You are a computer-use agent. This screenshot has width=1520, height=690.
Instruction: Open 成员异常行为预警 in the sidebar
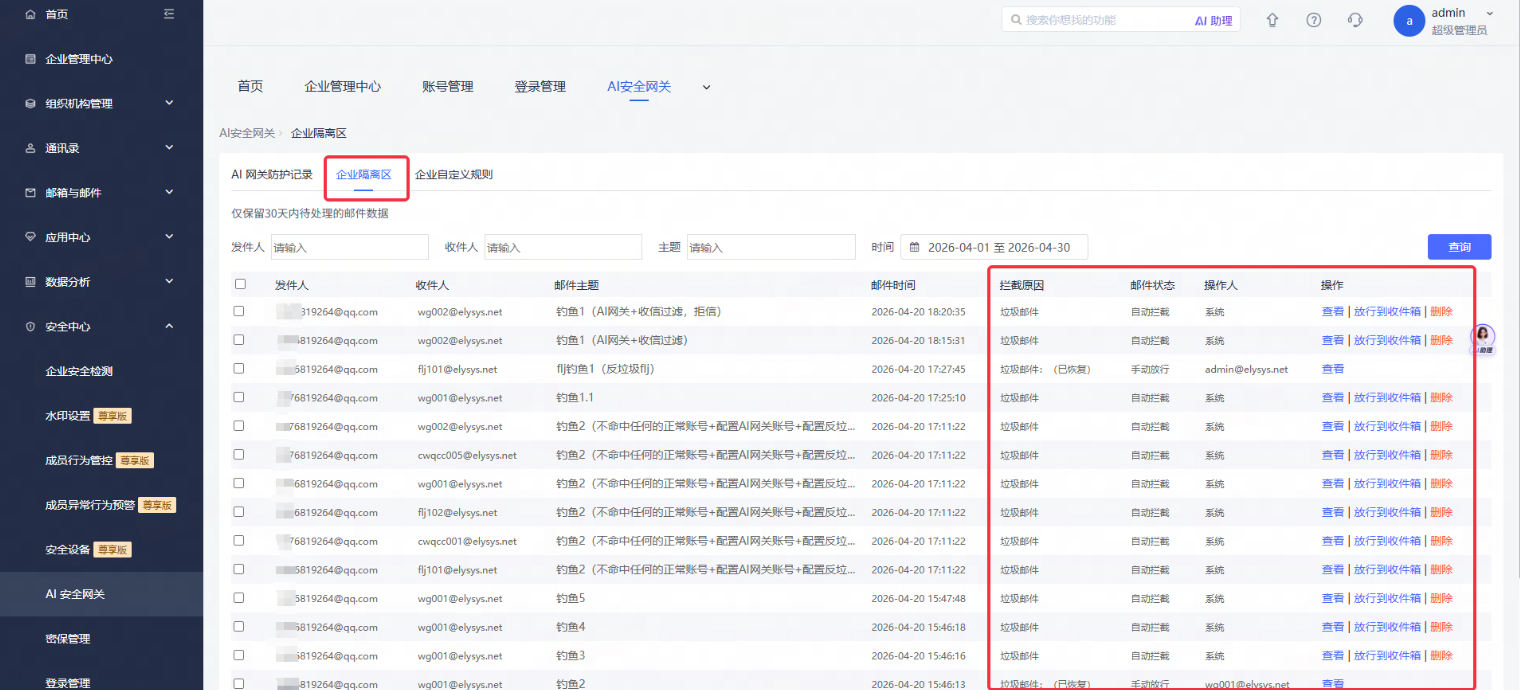tap(90, 505)
